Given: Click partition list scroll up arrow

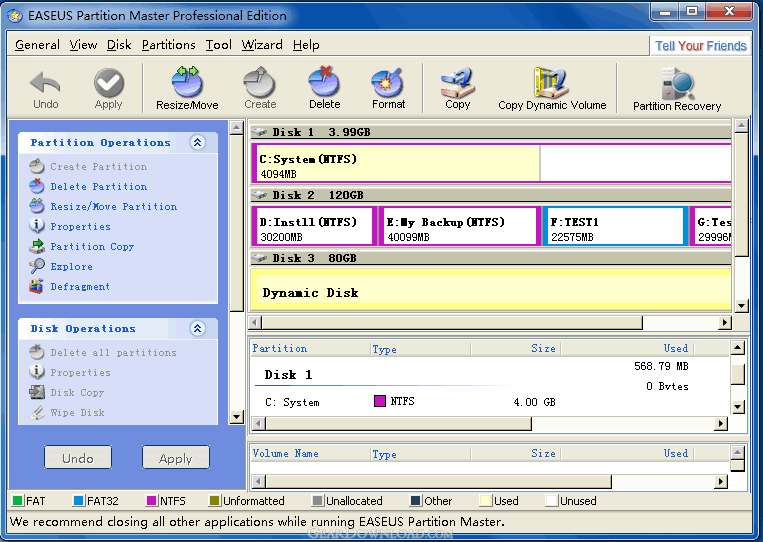Looking at the screenshot, I should click(x=738, y=347).
